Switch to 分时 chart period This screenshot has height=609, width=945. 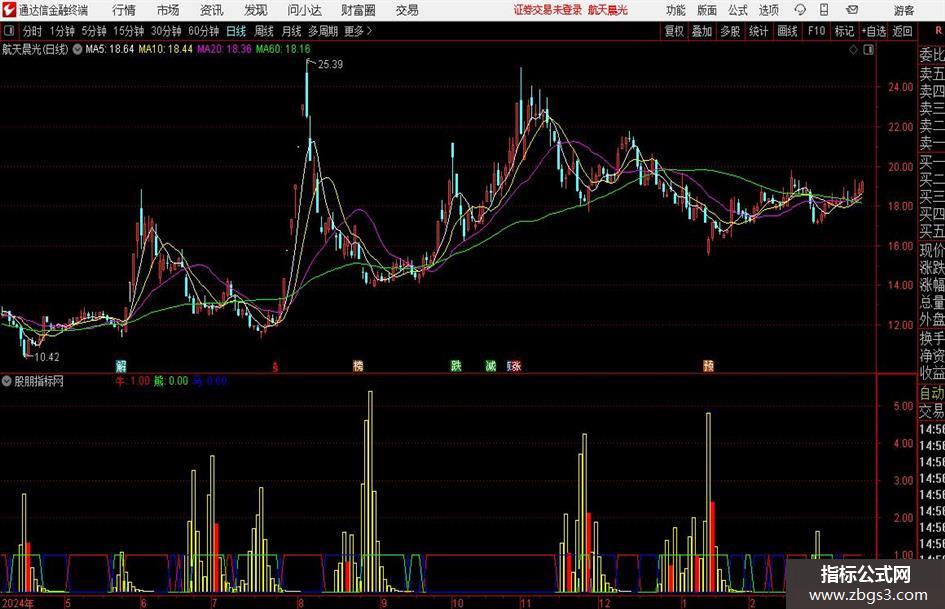coord(33,31)
